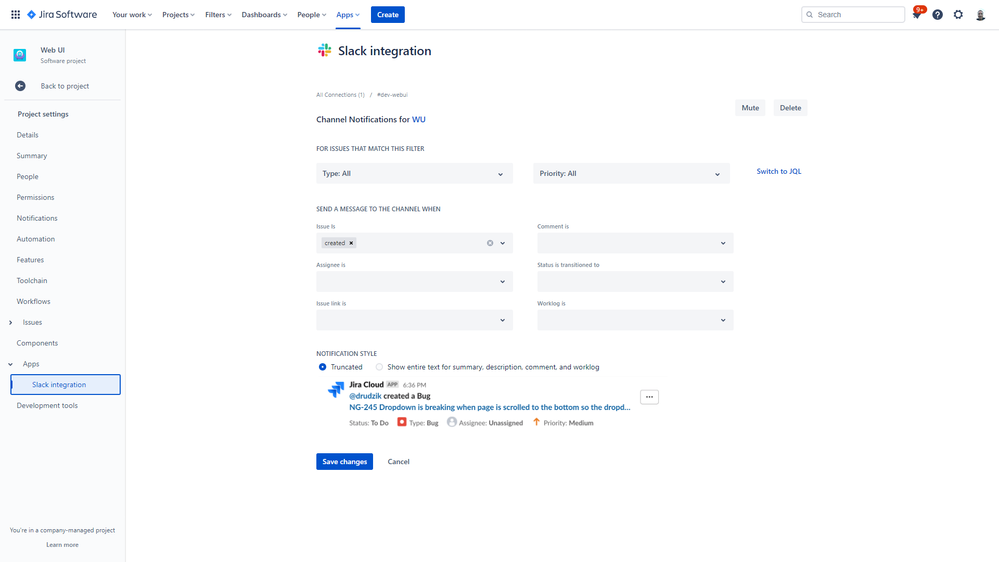999x562 pixels.
Task: Open the Issue link is dropdown
Action: pyautogui.click(x=414, y=320)
